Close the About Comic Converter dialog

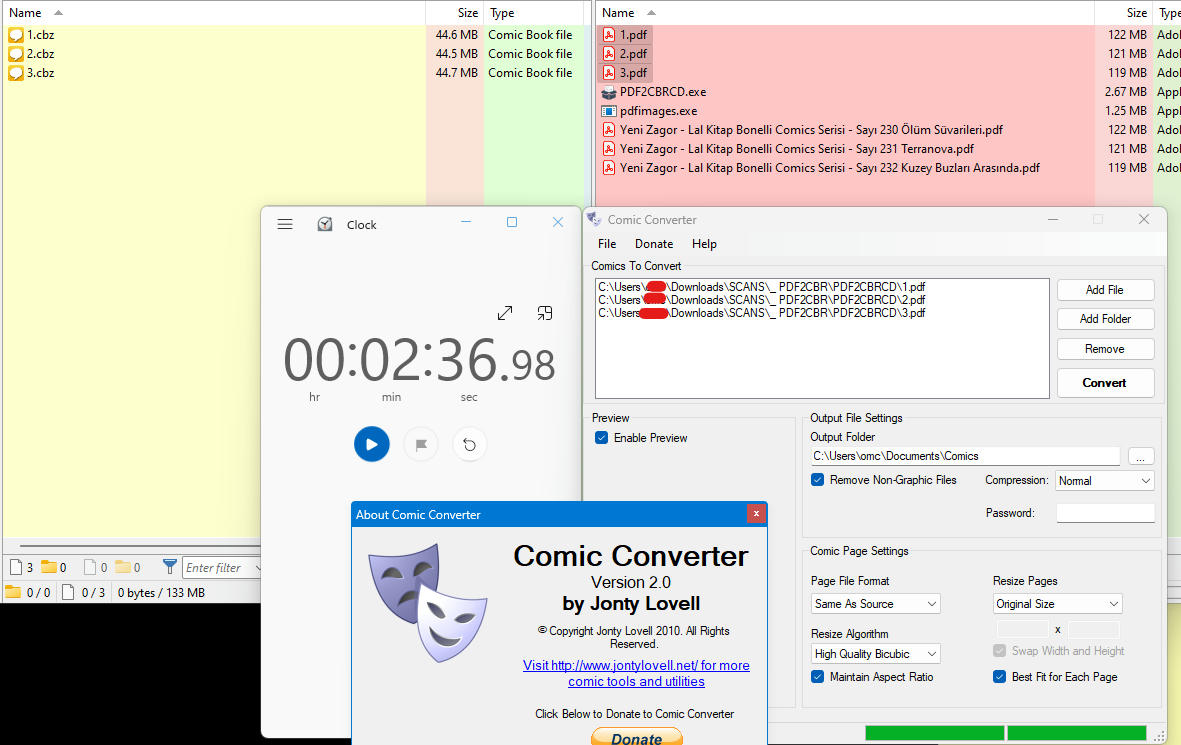pyautogui.click(x=756, y=514)
